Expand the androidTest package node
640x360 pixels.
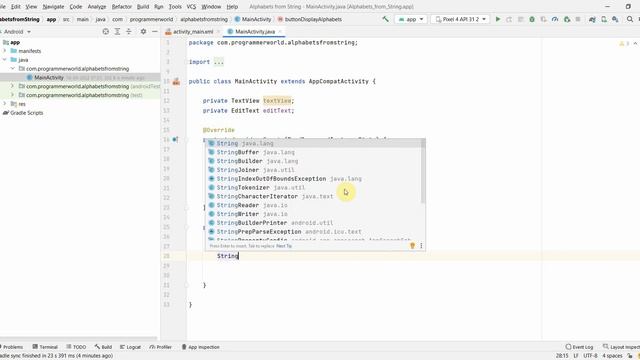point(13,86)
